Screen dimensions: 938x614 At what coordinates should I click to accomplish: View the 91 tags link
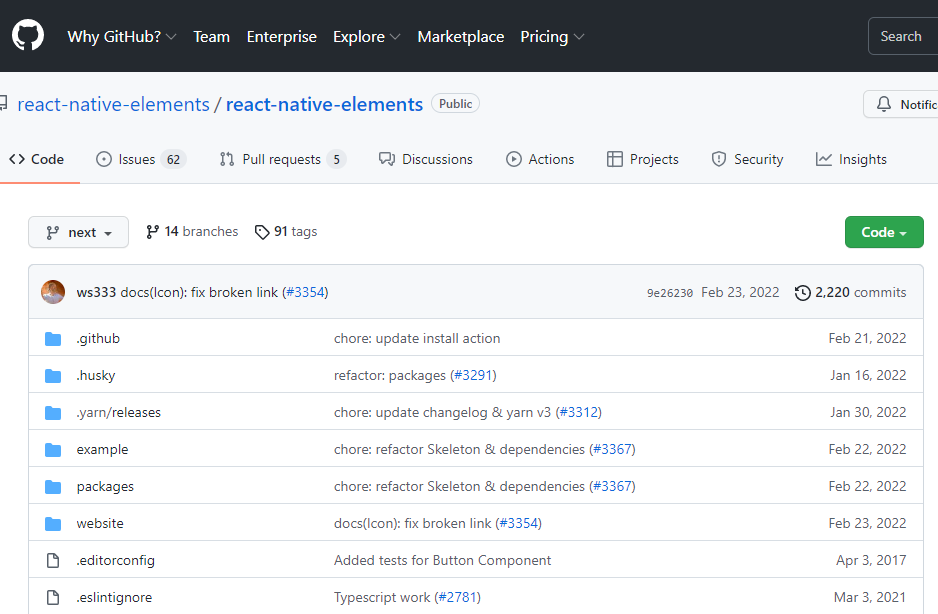click(286, 232)
